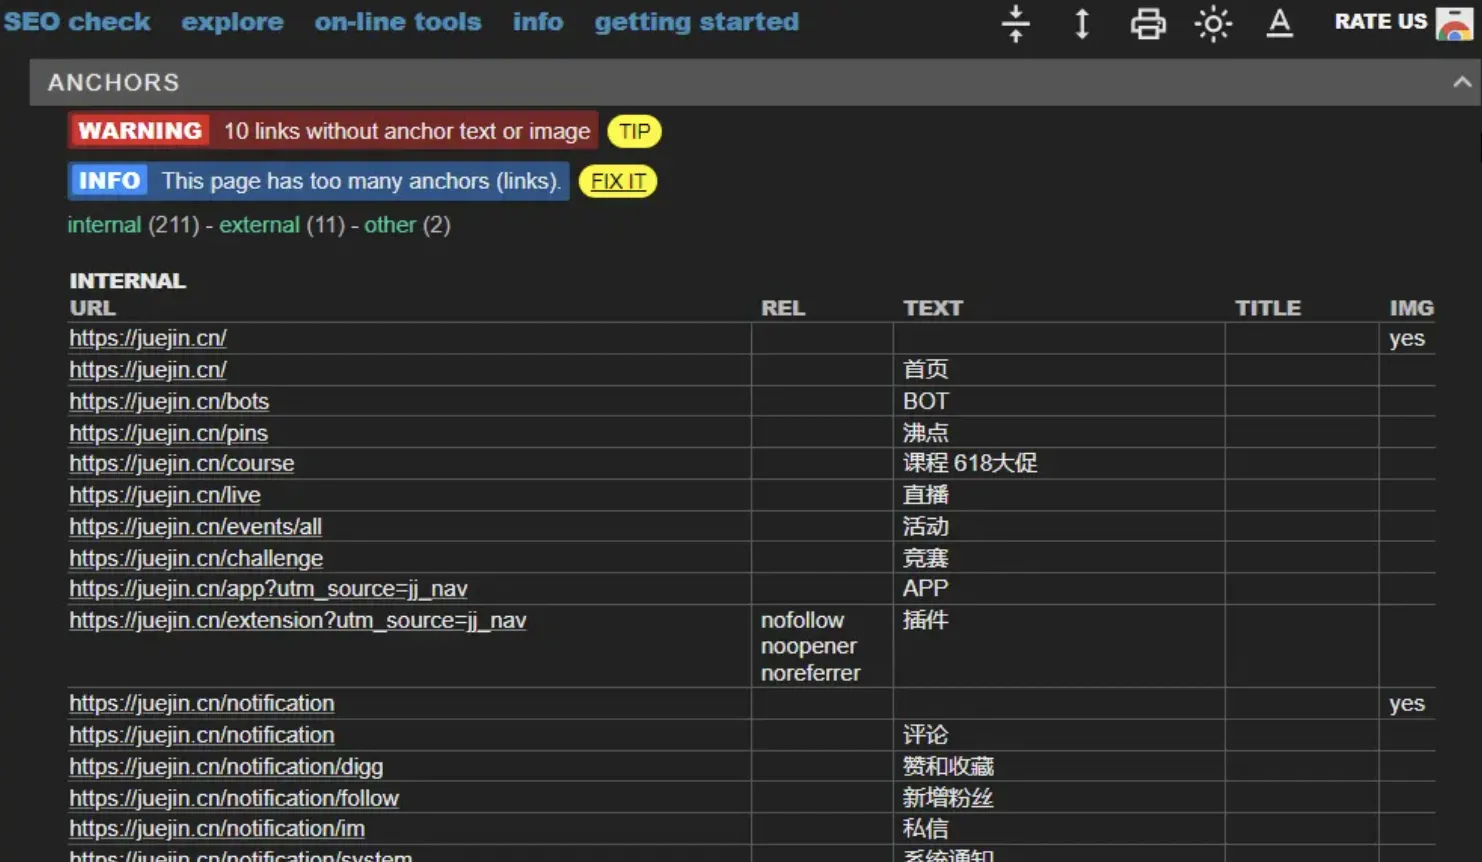This screenshot has height=862, width=1482.
Task: Click the yellow FIX IT button
Action: (x=618, y=181)
